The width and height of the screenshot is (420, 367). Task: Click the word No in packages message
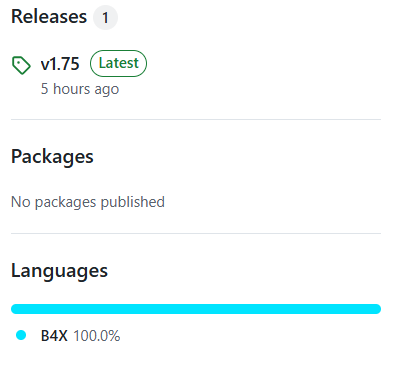coord(21,202)
